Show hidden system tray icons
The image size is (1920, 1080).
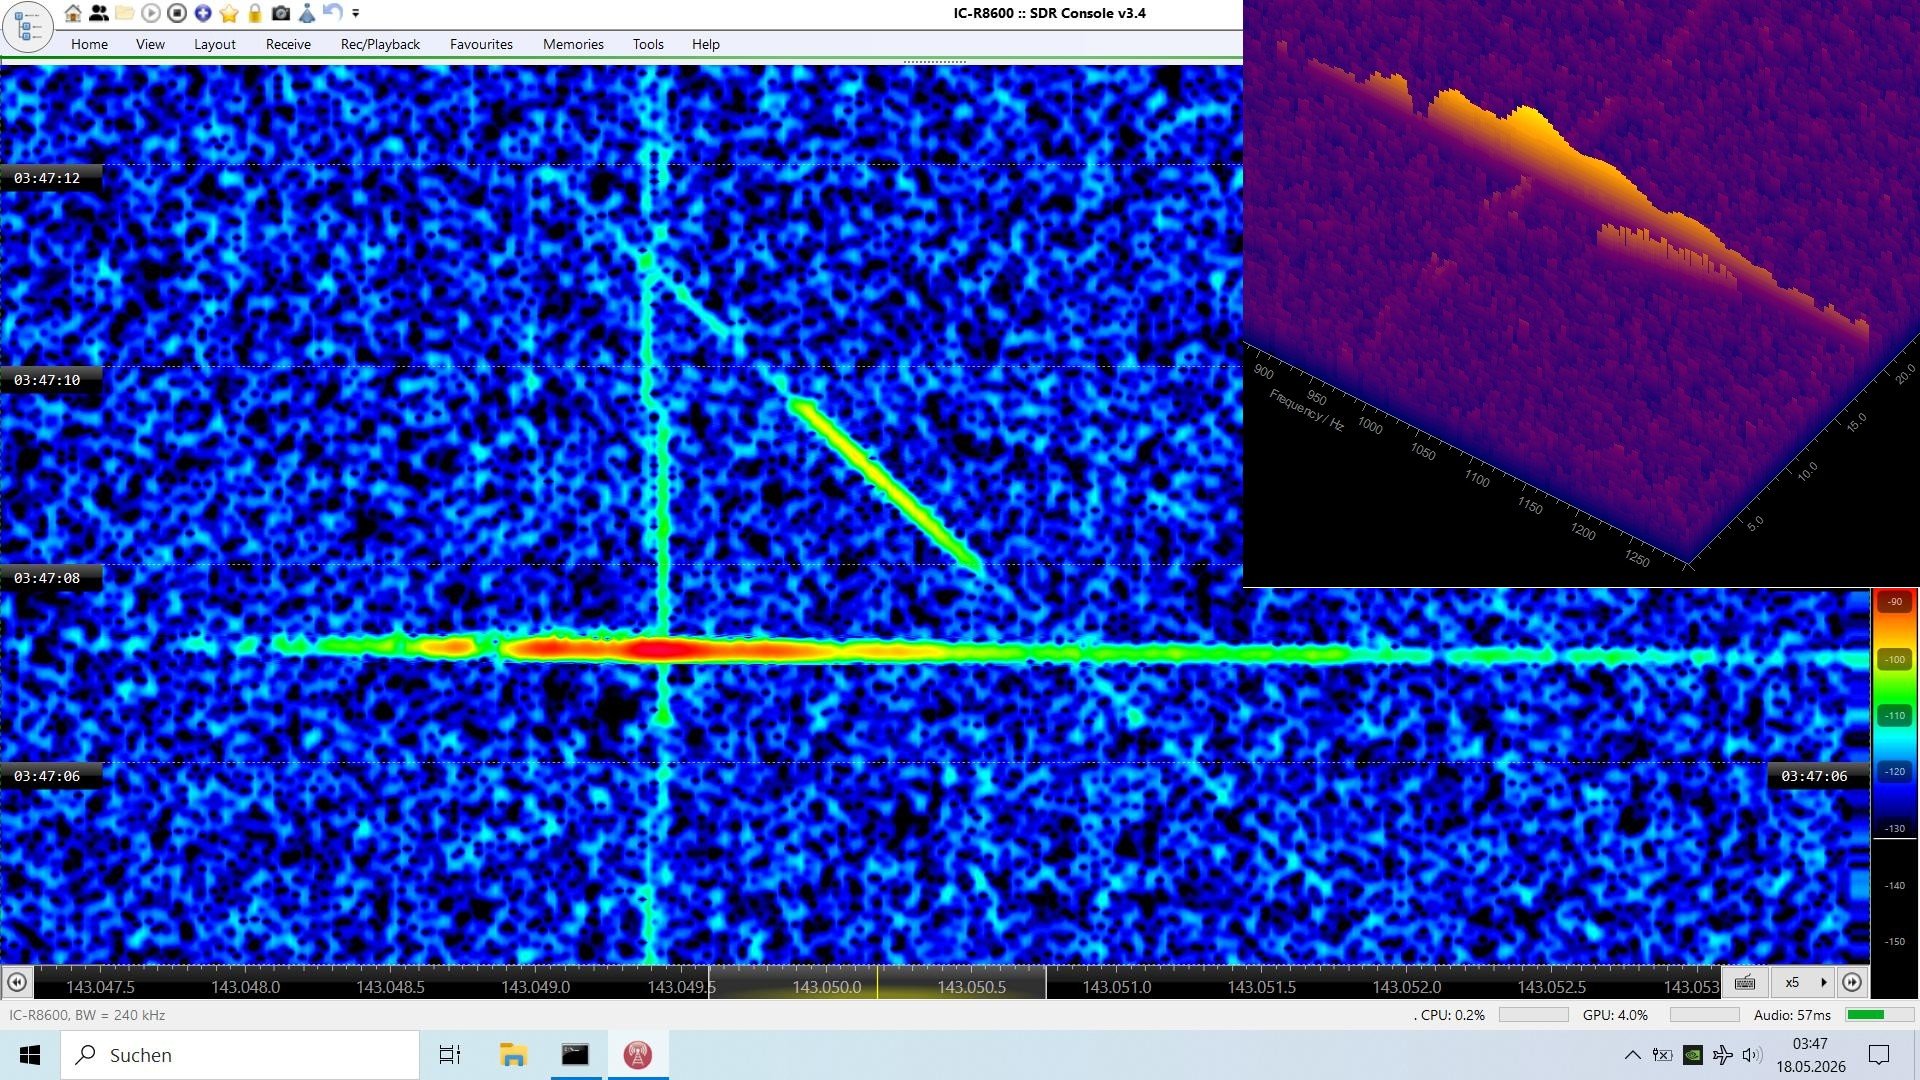click(x=1632, y=1055)
